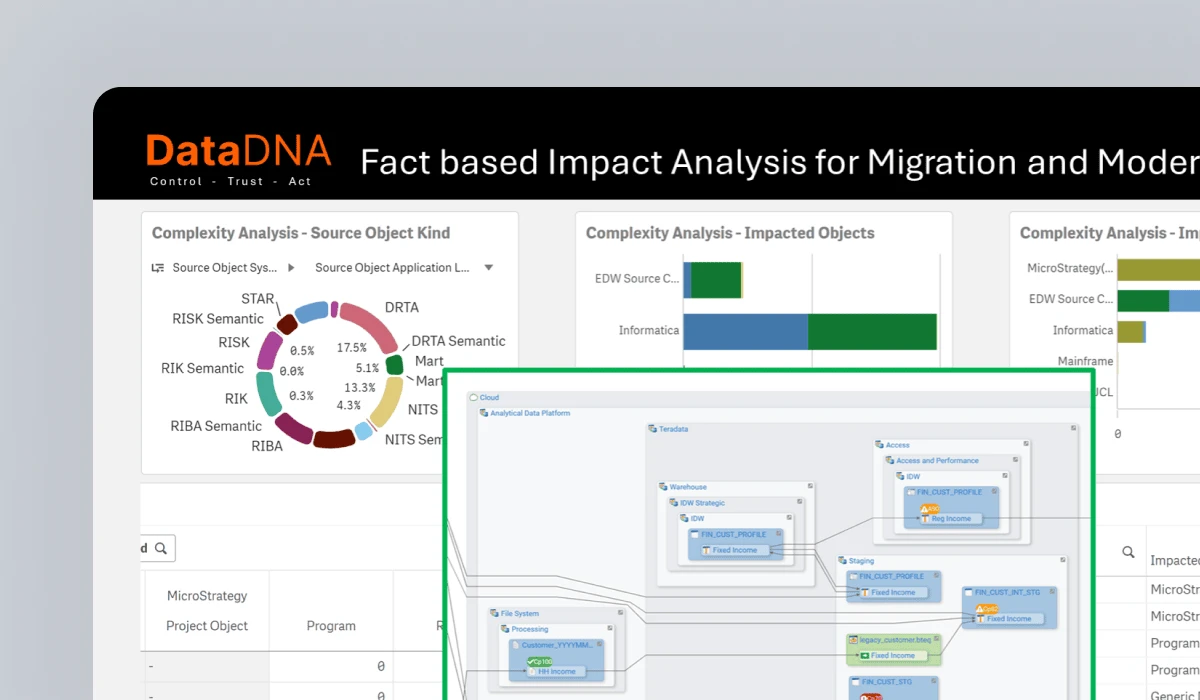Image resolution: width=1200 pixels, height=700 pixels.
Task: Collapse the Staging group box
Action: (x=1063, y=560)
